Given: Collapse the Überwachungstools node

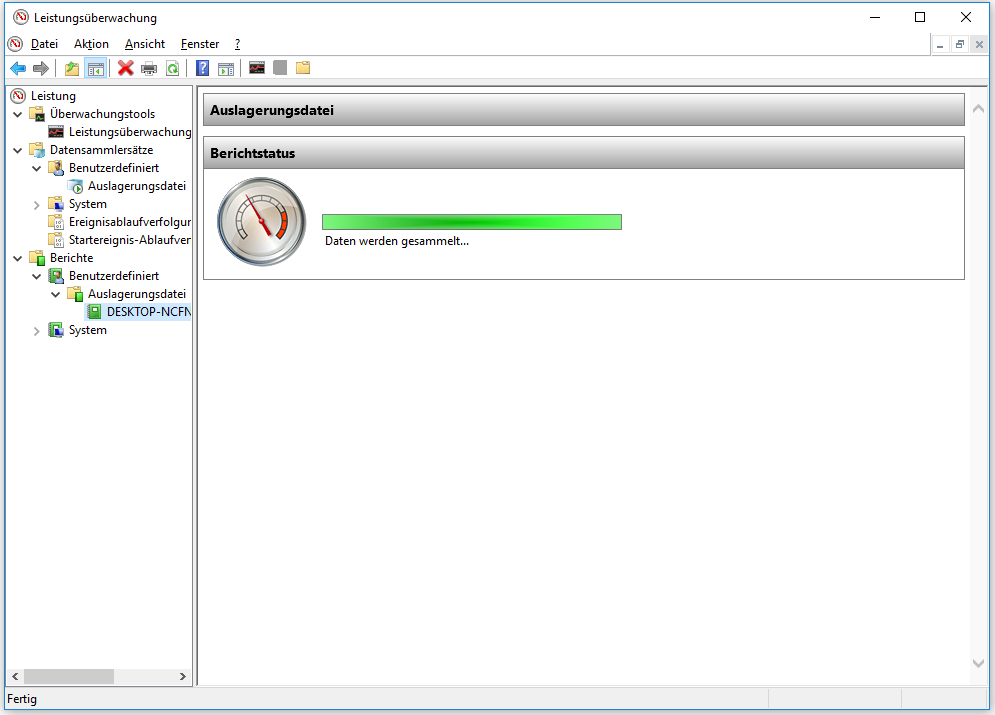Looking at the screenshot, I should 18,114.
